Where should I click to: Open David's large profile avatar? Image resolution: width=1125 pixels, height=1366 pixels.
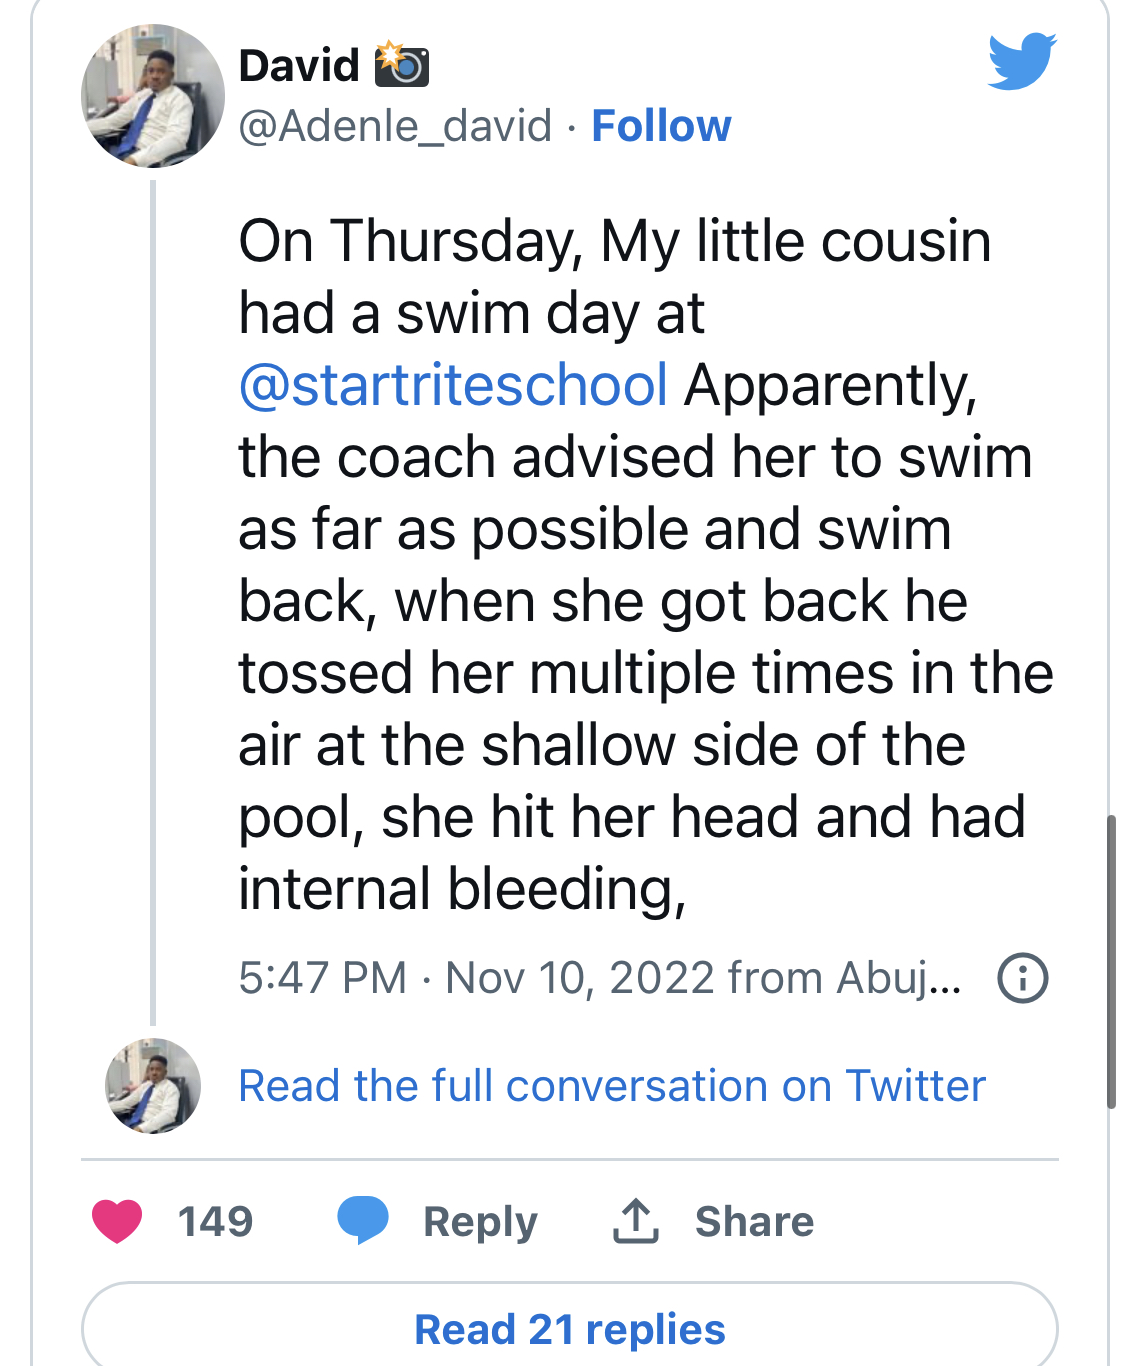tap(152, 96)
